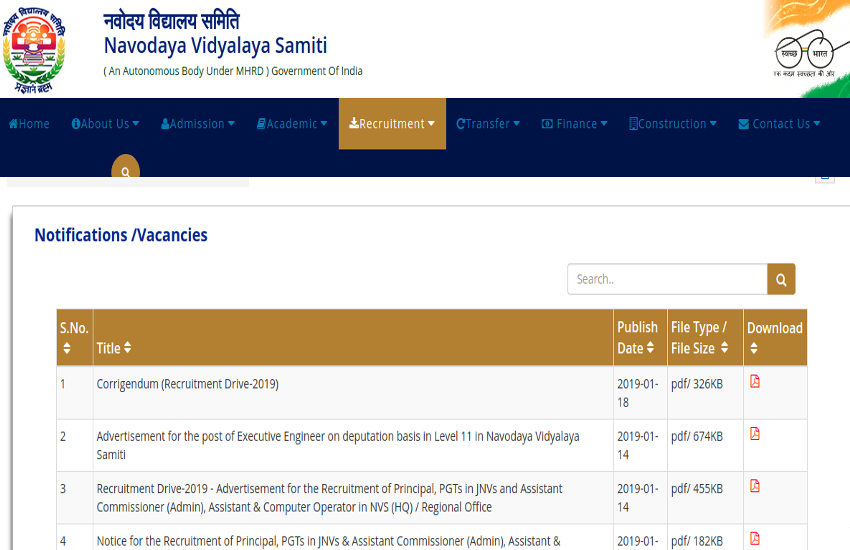The width and height of the screenshot is (850, 550).
Task: Sort notifications by Title column
Action: click(x=114, y=348)
